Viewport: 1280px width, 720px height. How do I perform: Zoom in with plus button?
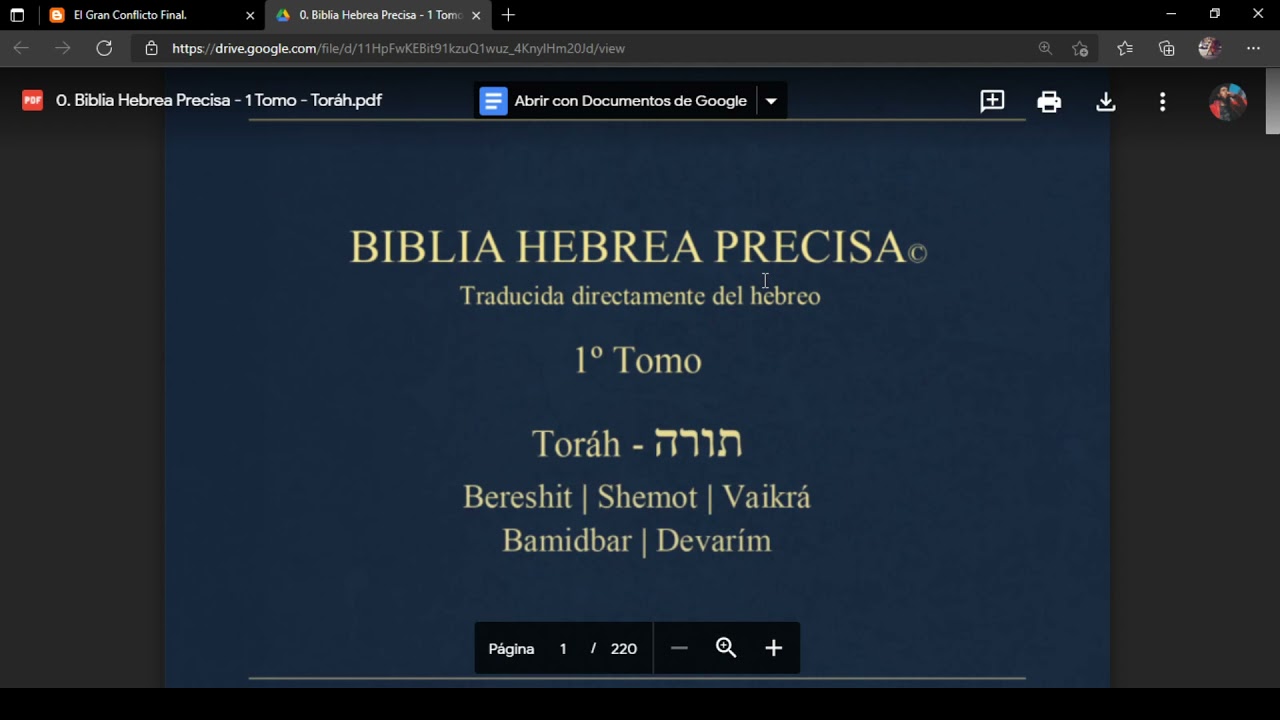tap(773, 648)
